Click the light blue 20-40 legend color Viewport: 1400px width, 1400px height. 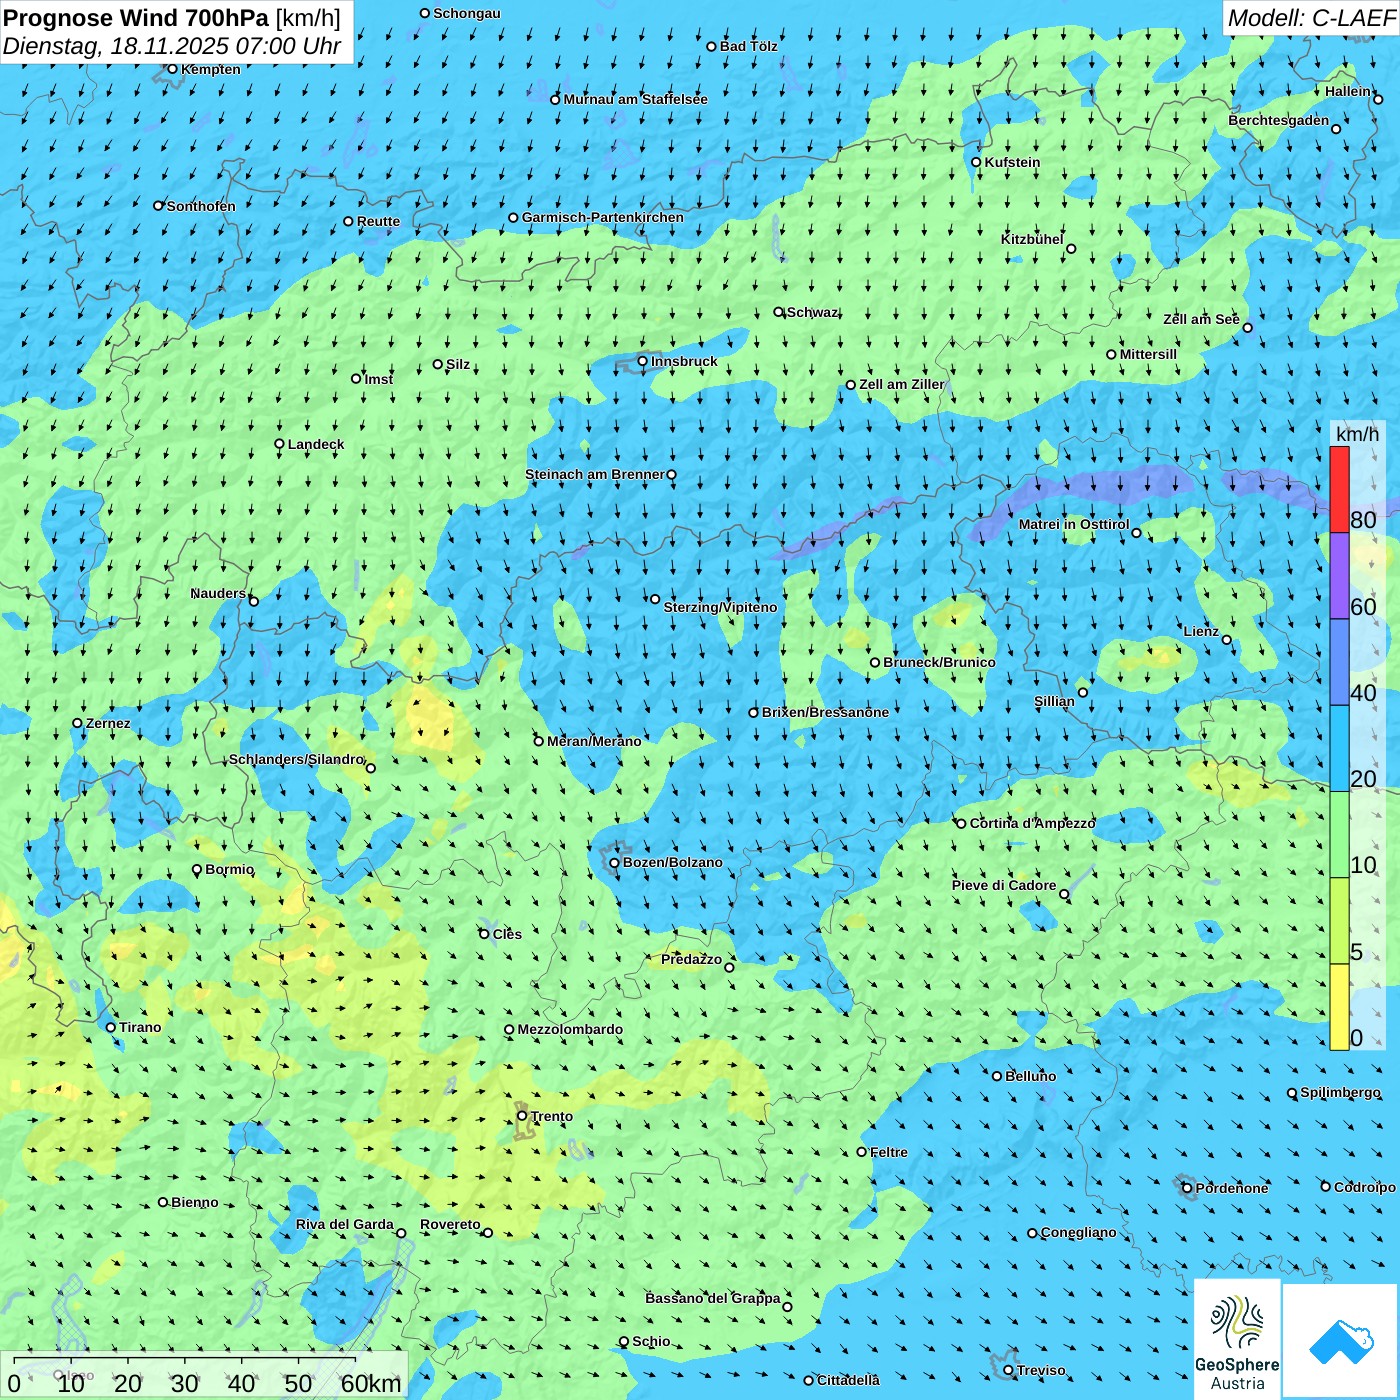[1339, 749]
